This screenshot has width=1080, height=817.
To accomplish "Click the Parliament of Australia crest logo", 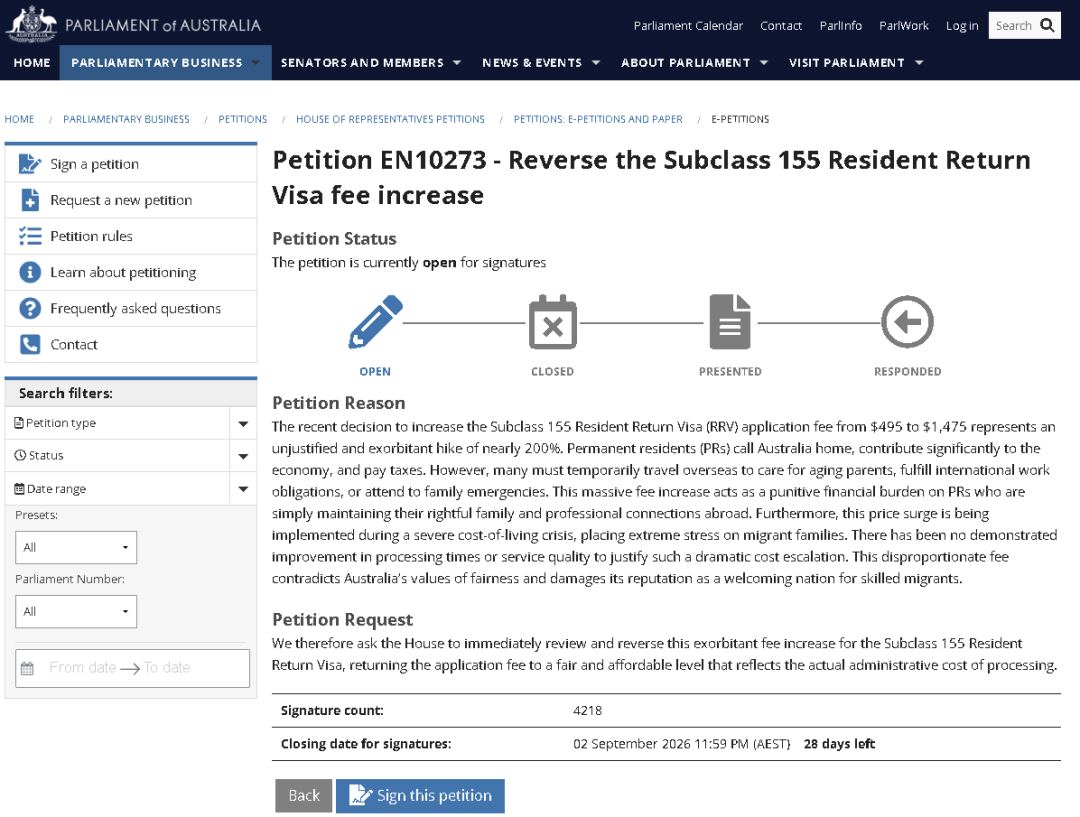I will (x=32, y=23).
